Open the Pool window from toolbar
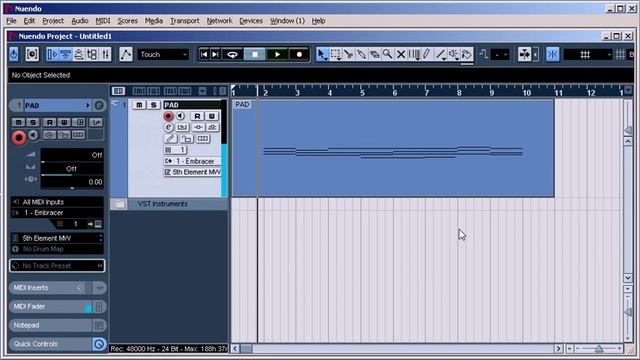Screen dimensions: 640x360 (x=92, y=54)
